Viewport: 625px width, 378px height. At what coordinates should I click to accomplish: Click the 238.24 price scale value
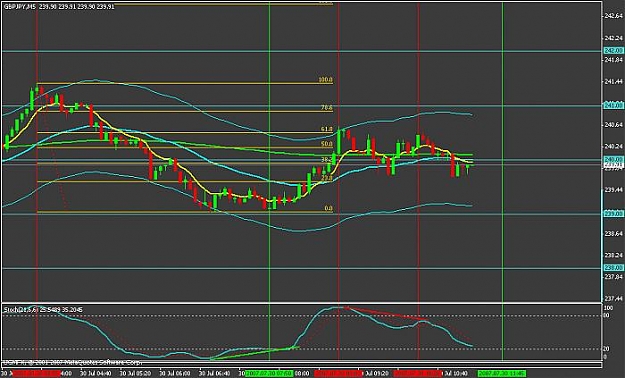[613, 255]
